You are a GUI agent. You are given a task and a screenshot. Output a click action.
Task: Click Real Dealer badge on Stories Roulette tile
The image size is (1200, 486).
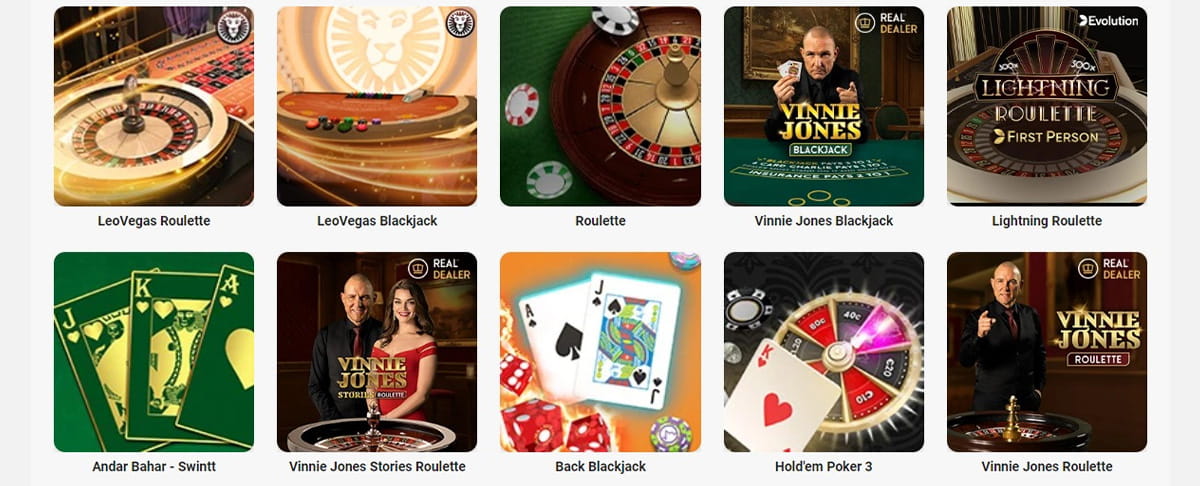pos(440,268)
